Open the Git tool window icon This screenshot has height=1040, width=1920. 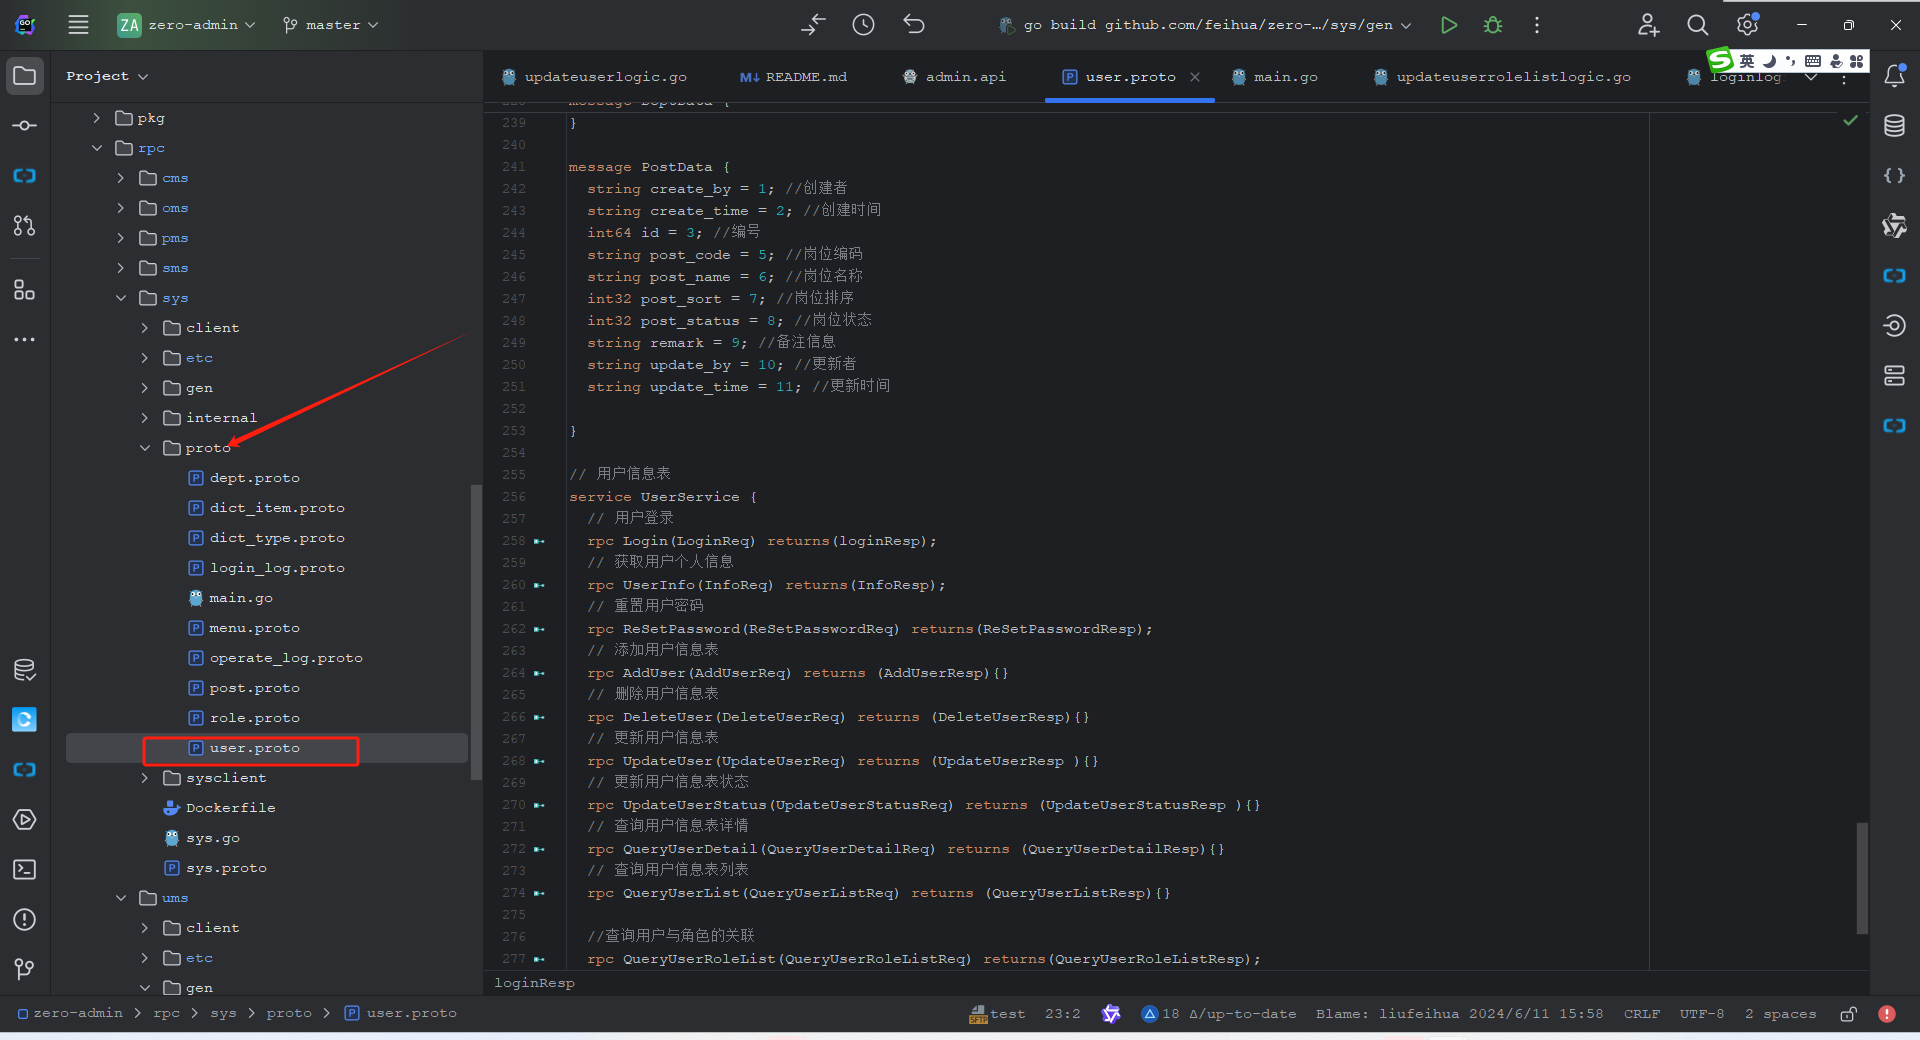(x=25, y=968)
